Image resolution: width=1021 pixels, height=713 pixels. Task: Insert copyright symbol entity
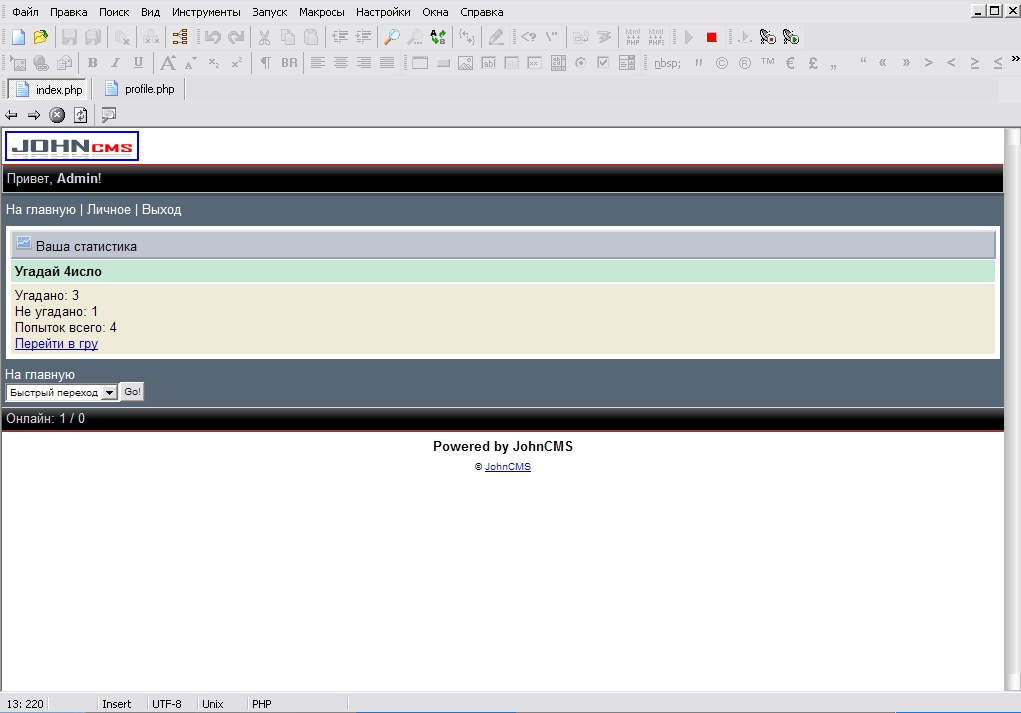click(x=721, y=63)
